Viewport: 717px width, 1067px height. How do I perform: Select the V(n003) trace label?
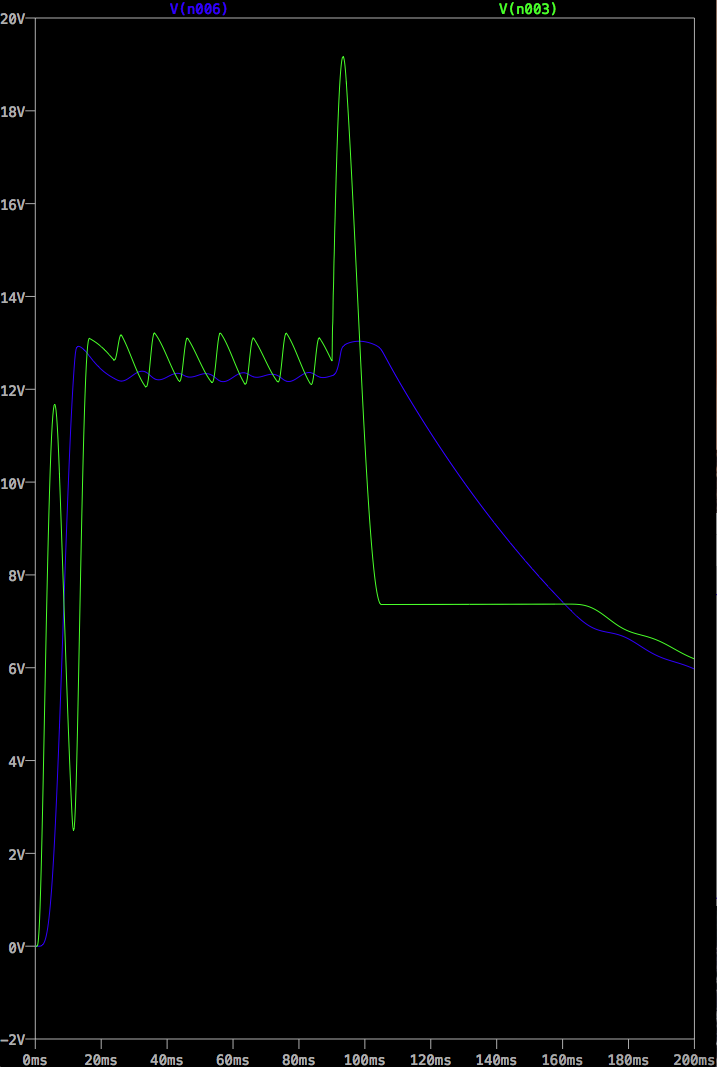point(528,8)
